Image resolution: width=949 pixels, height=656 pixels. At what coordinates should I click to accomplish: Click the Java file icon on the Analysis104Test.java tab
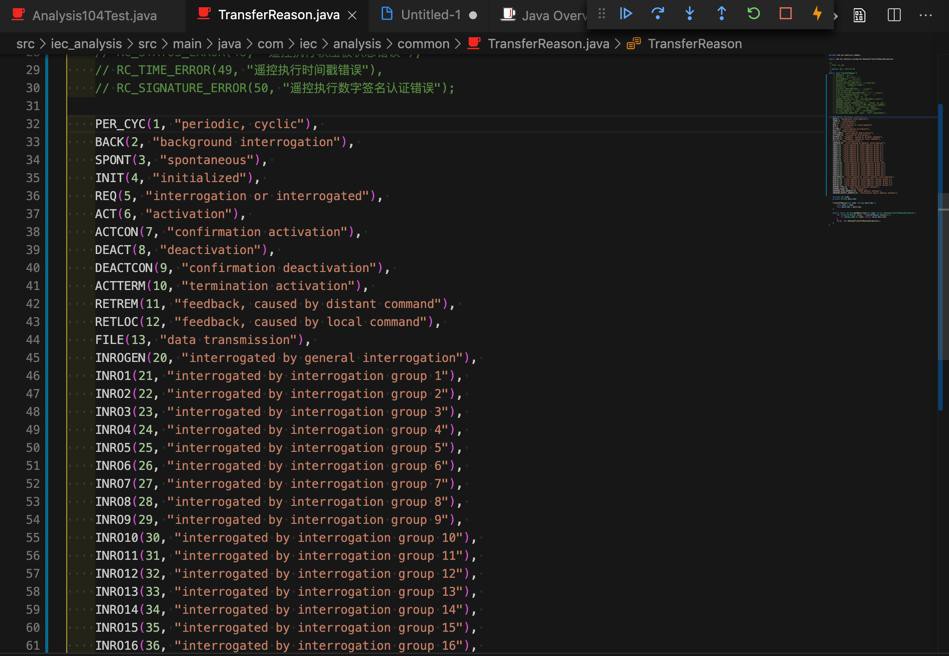[x=18, y=14]
